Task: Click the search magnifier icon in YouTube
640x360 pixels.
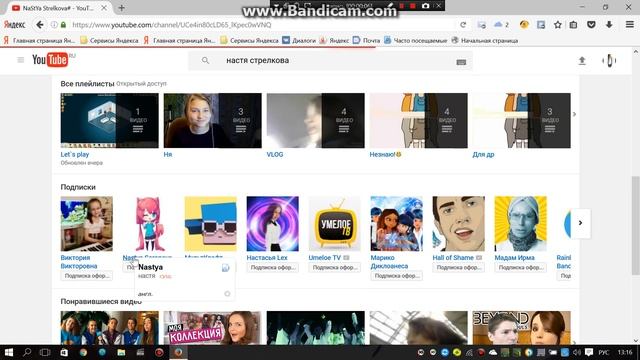Action: (205, 60)
